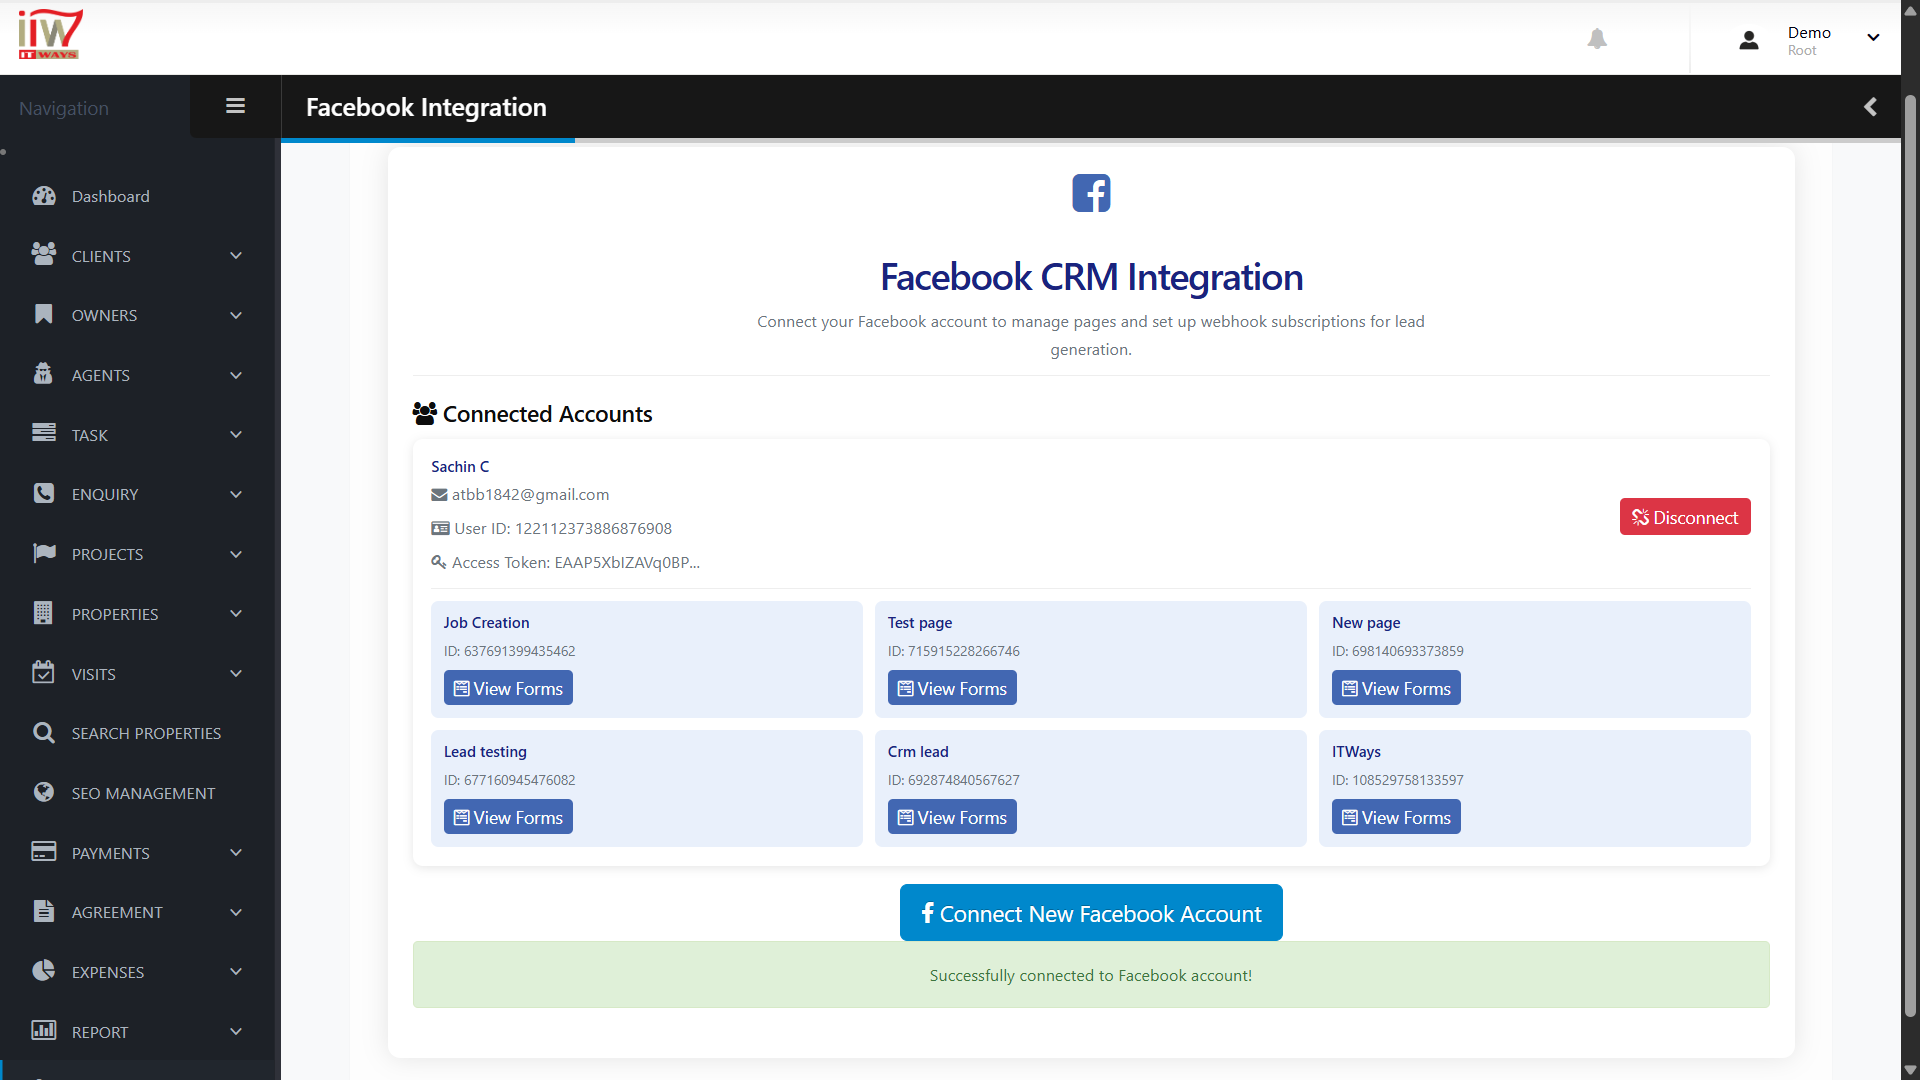Screen dimensions: 1920x1080
Task: View Forms for Crm lead page
Action: coord(952,817)
